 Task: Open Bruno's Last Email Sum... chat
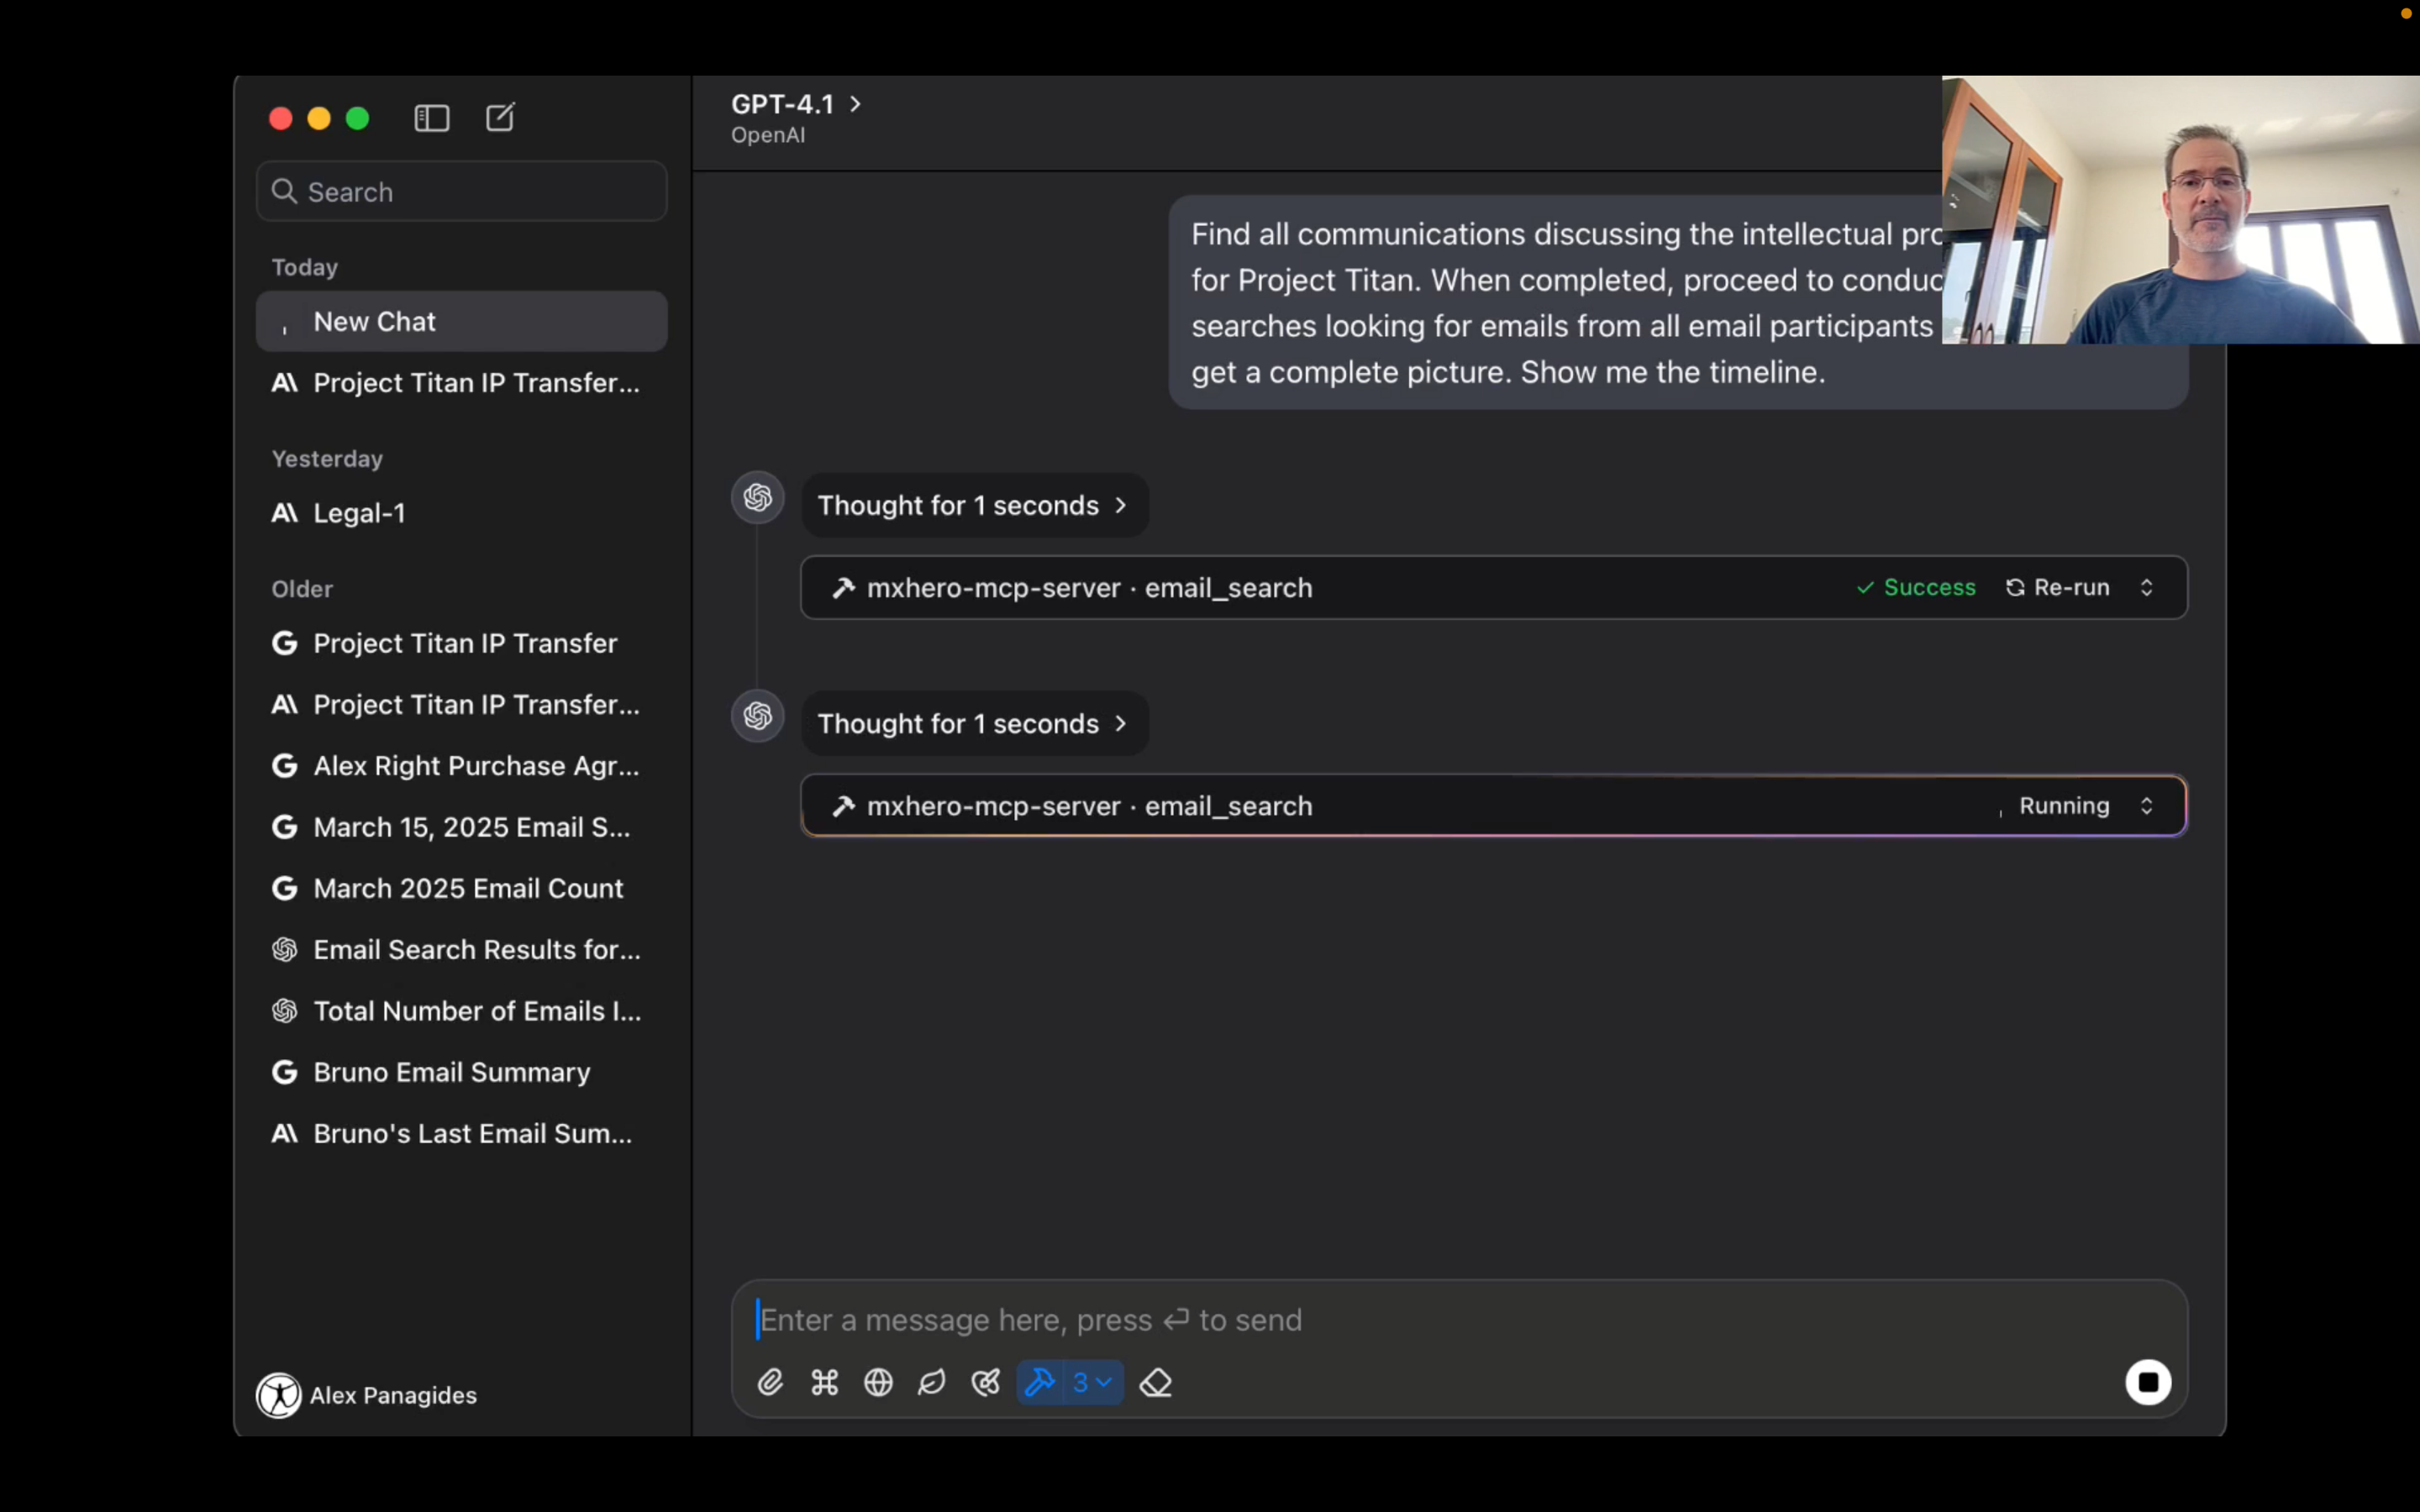[x=461, y=1134]
